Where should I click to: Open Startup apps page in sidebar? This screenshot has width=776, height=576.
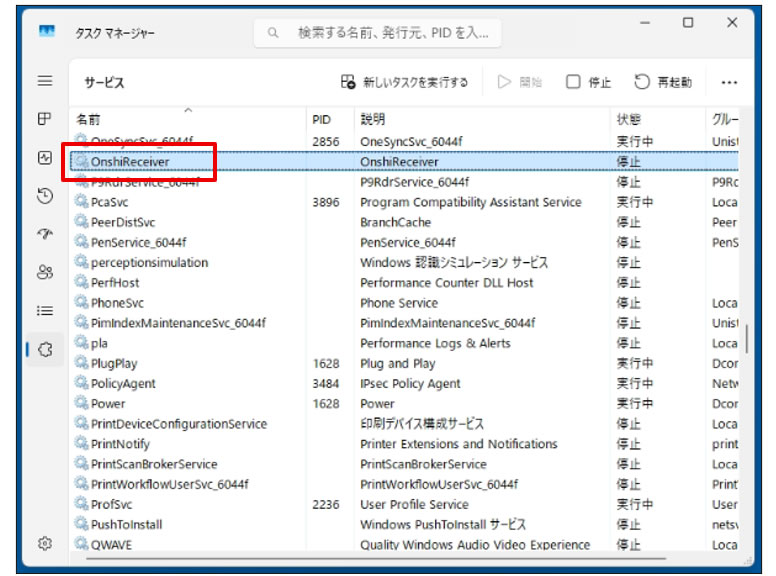[45, 234]
